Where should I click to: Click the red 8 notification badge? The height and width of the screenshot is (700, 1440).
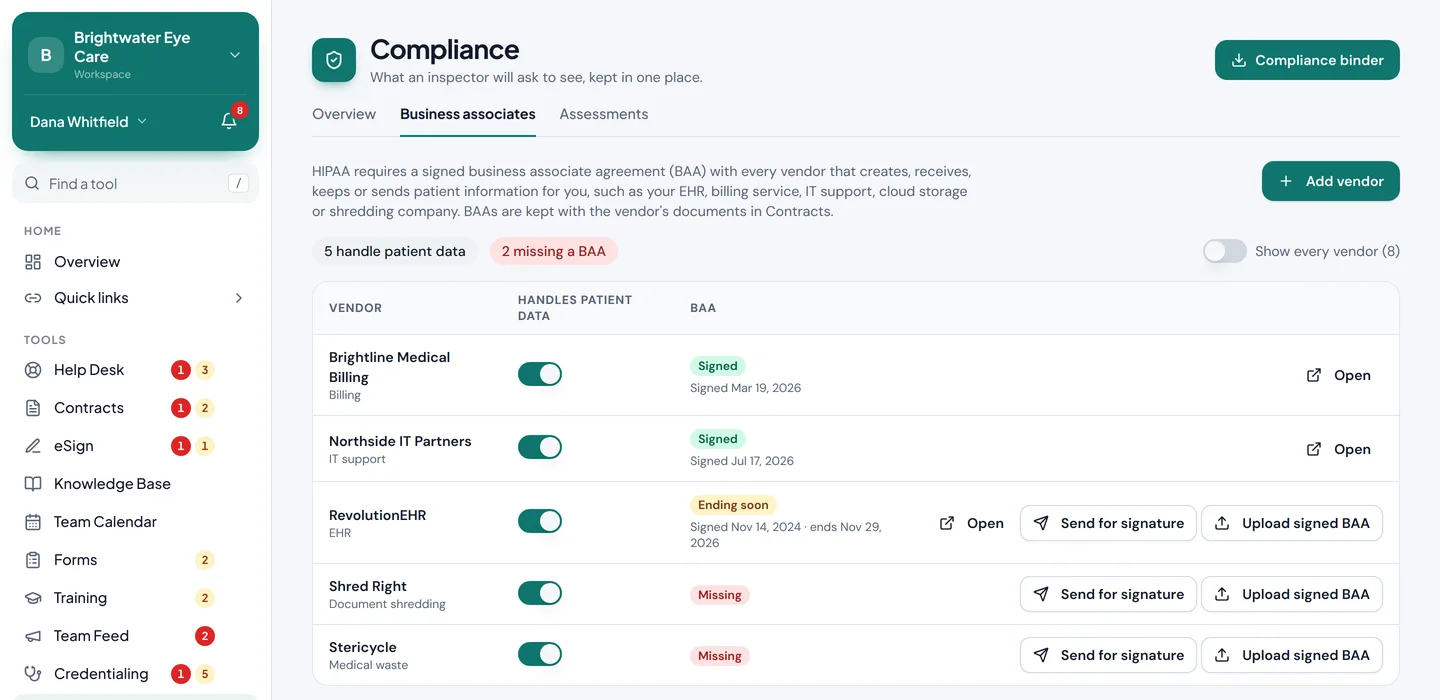240,110
